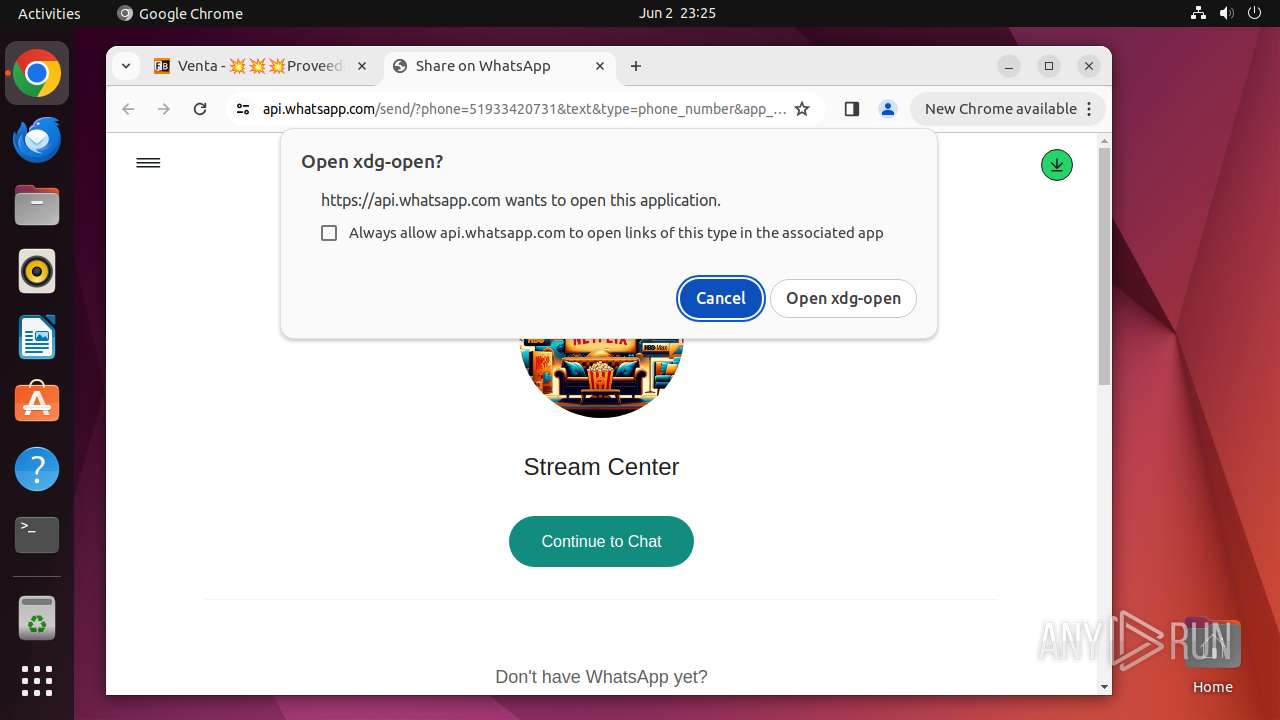
Task: Open the Activities overview
Action: [49, 13]
